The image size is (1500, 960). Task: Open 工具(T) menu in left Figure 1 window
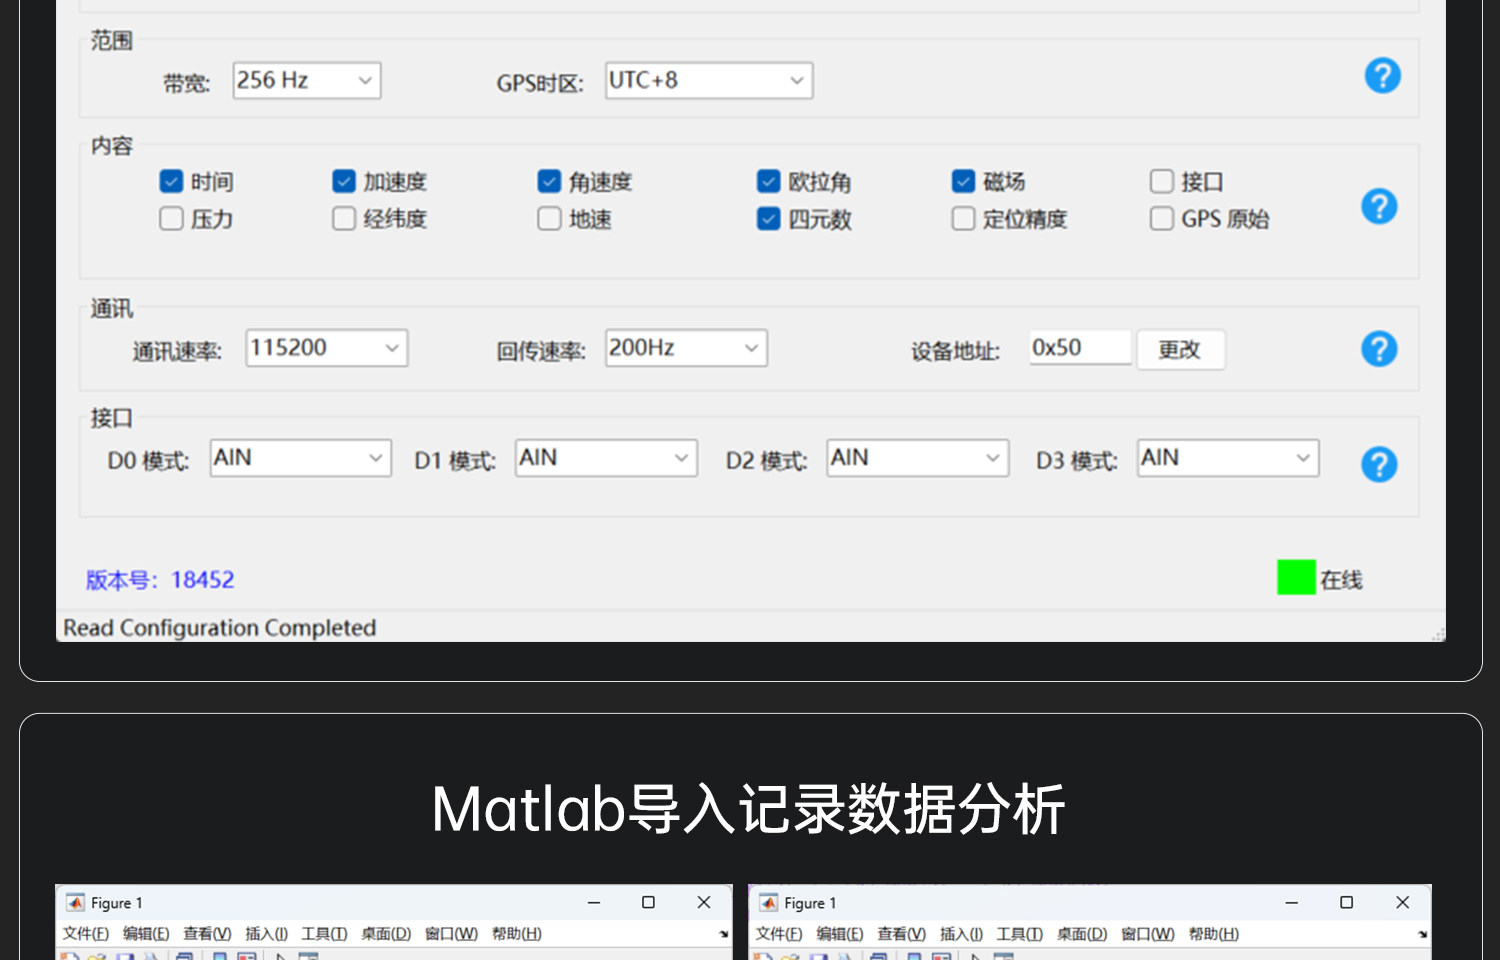coord(324,934)
